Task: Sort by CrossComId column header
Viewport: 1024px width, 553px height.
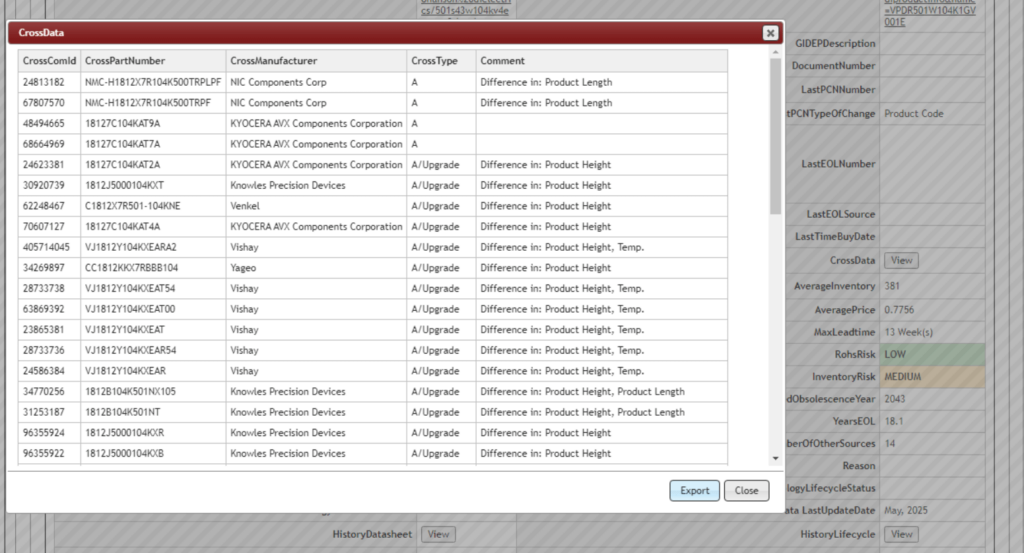Action: tap(49, 61)
